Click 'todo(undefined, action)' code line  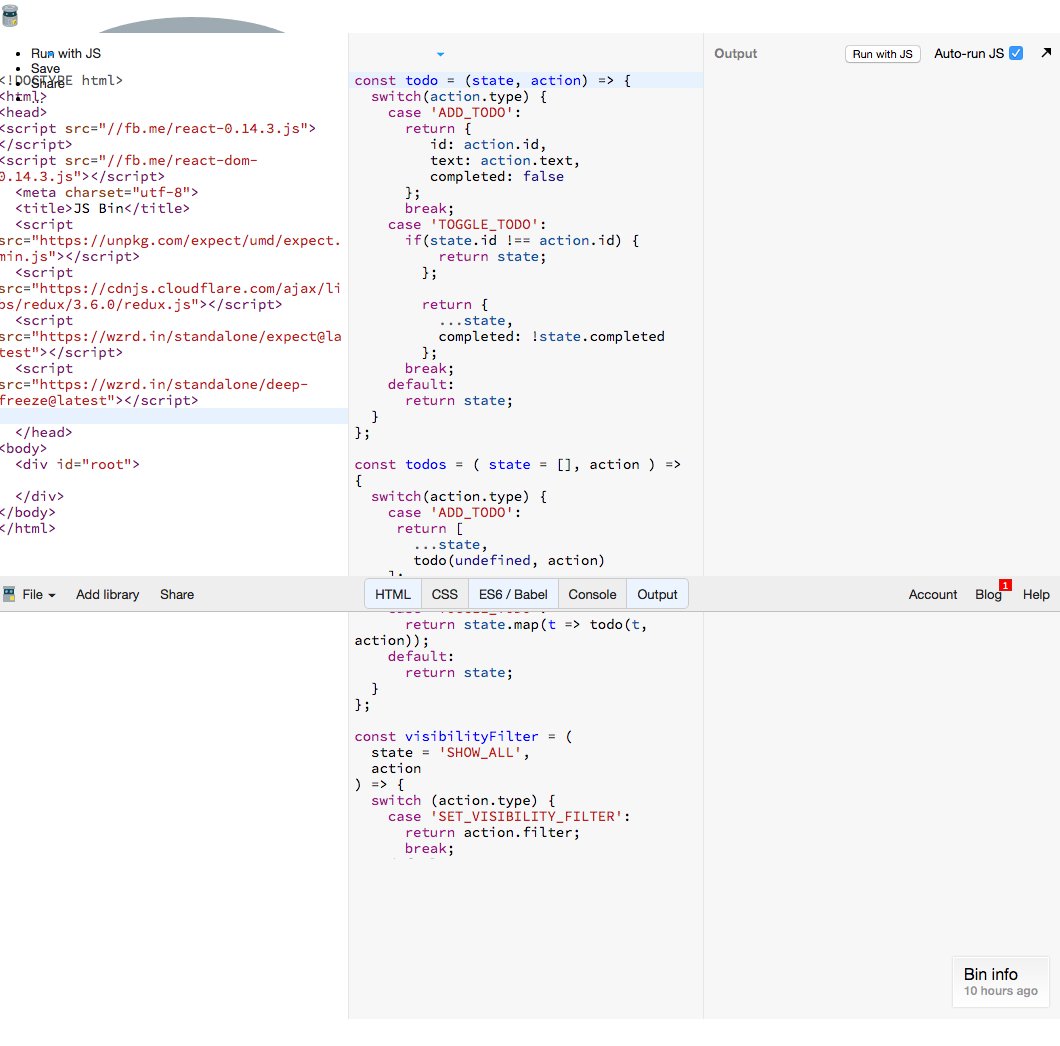coord(509,561)
